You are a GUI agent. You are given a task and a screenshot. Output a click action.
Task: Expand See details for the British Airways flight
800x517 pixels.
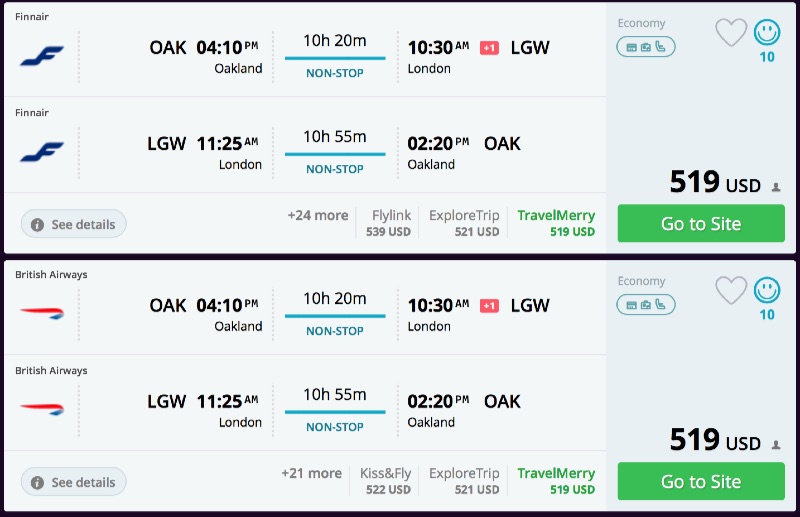click(x=74, y=482)
